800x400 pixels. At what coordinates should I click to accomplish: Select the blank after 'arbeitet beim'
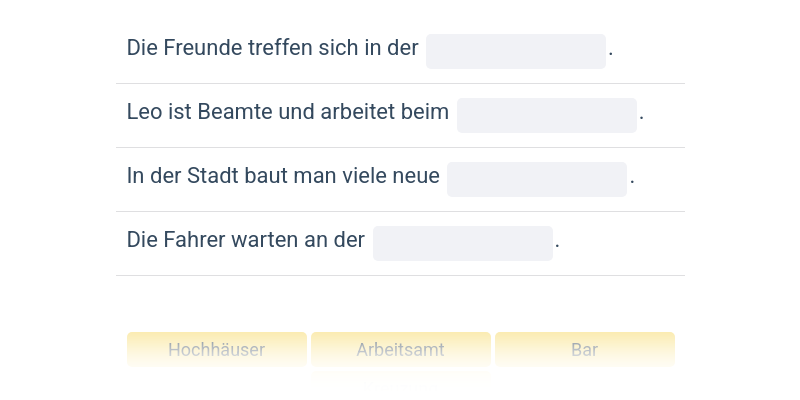click(546, 115)
